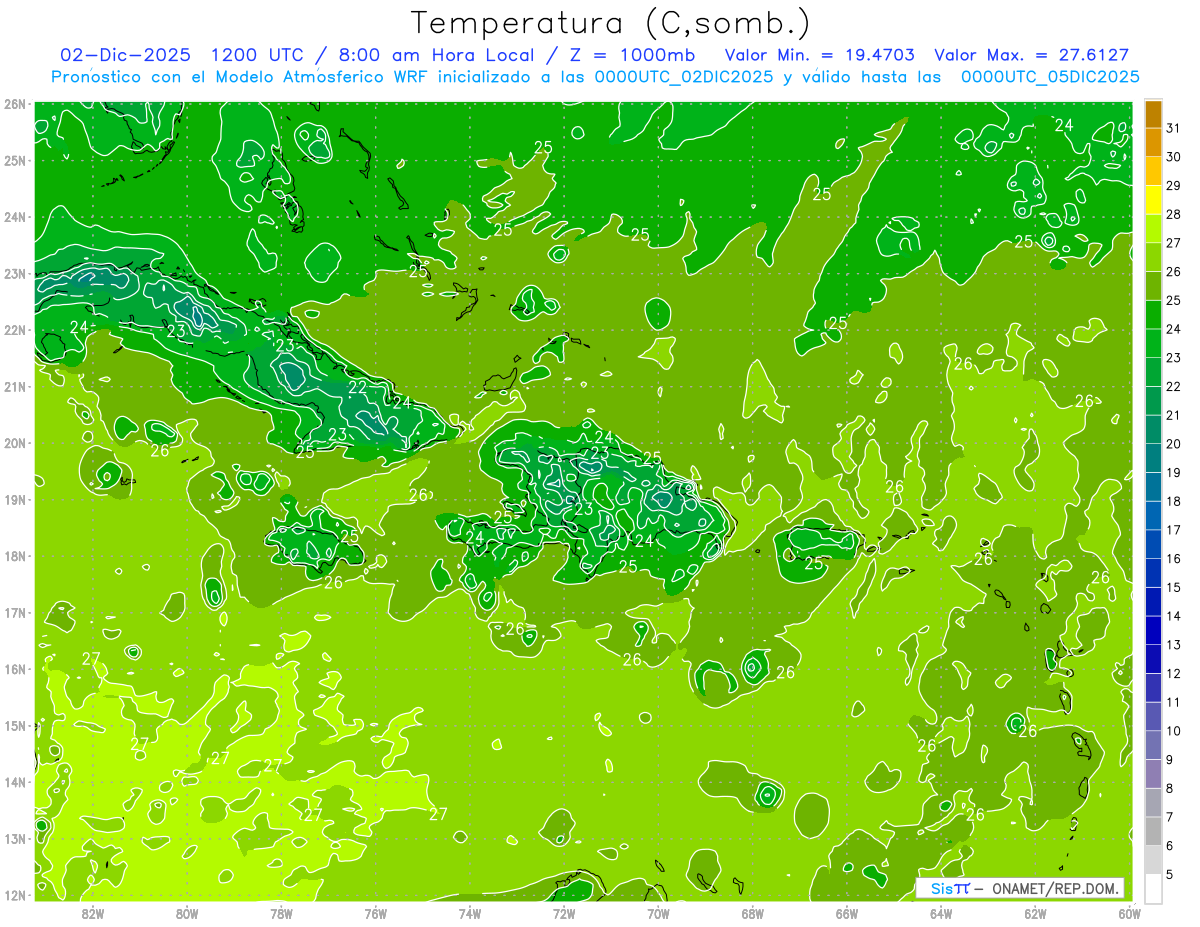Click the '68W' longitude axis label
The image size is (1200, 927).
[752, 913]
